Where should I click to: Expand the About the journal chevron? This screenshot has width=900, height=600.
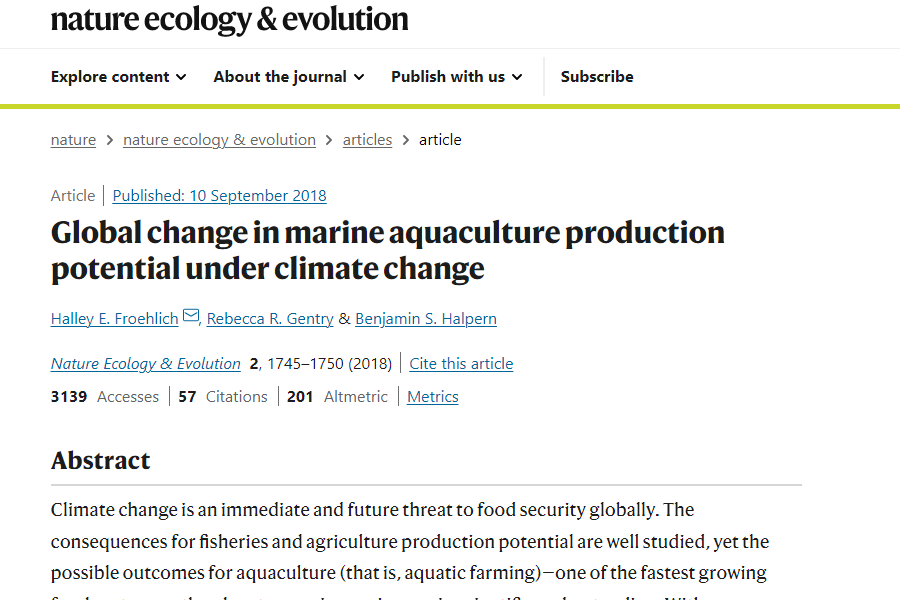[x=359, y=77]
